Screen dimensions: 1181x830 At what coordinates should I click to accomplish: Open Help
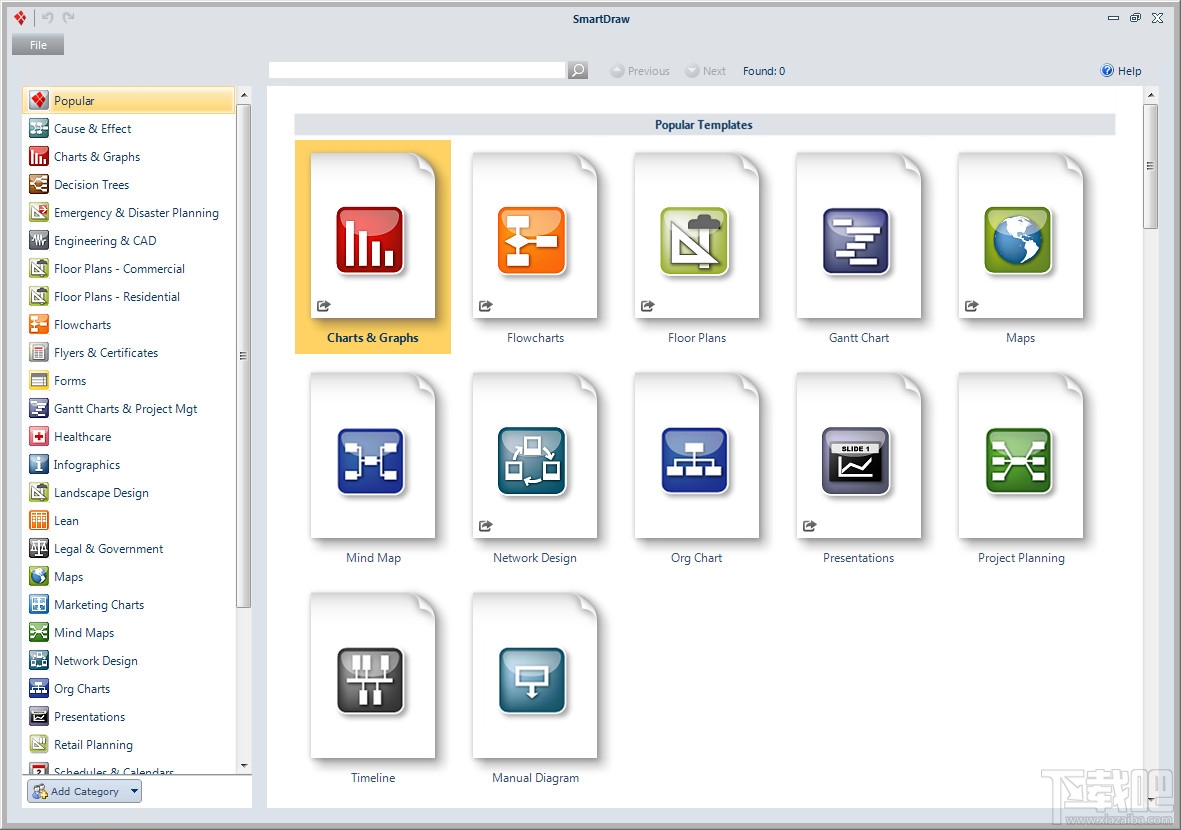(1121, 71)
